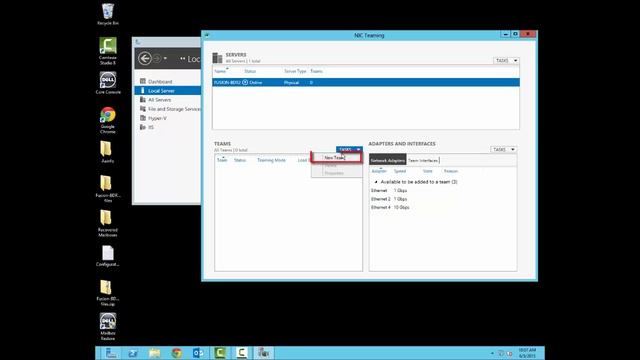640x360 pixels.
Task: Open the white Camtasia recorder taskbar icon
Action: pos(242,353)
